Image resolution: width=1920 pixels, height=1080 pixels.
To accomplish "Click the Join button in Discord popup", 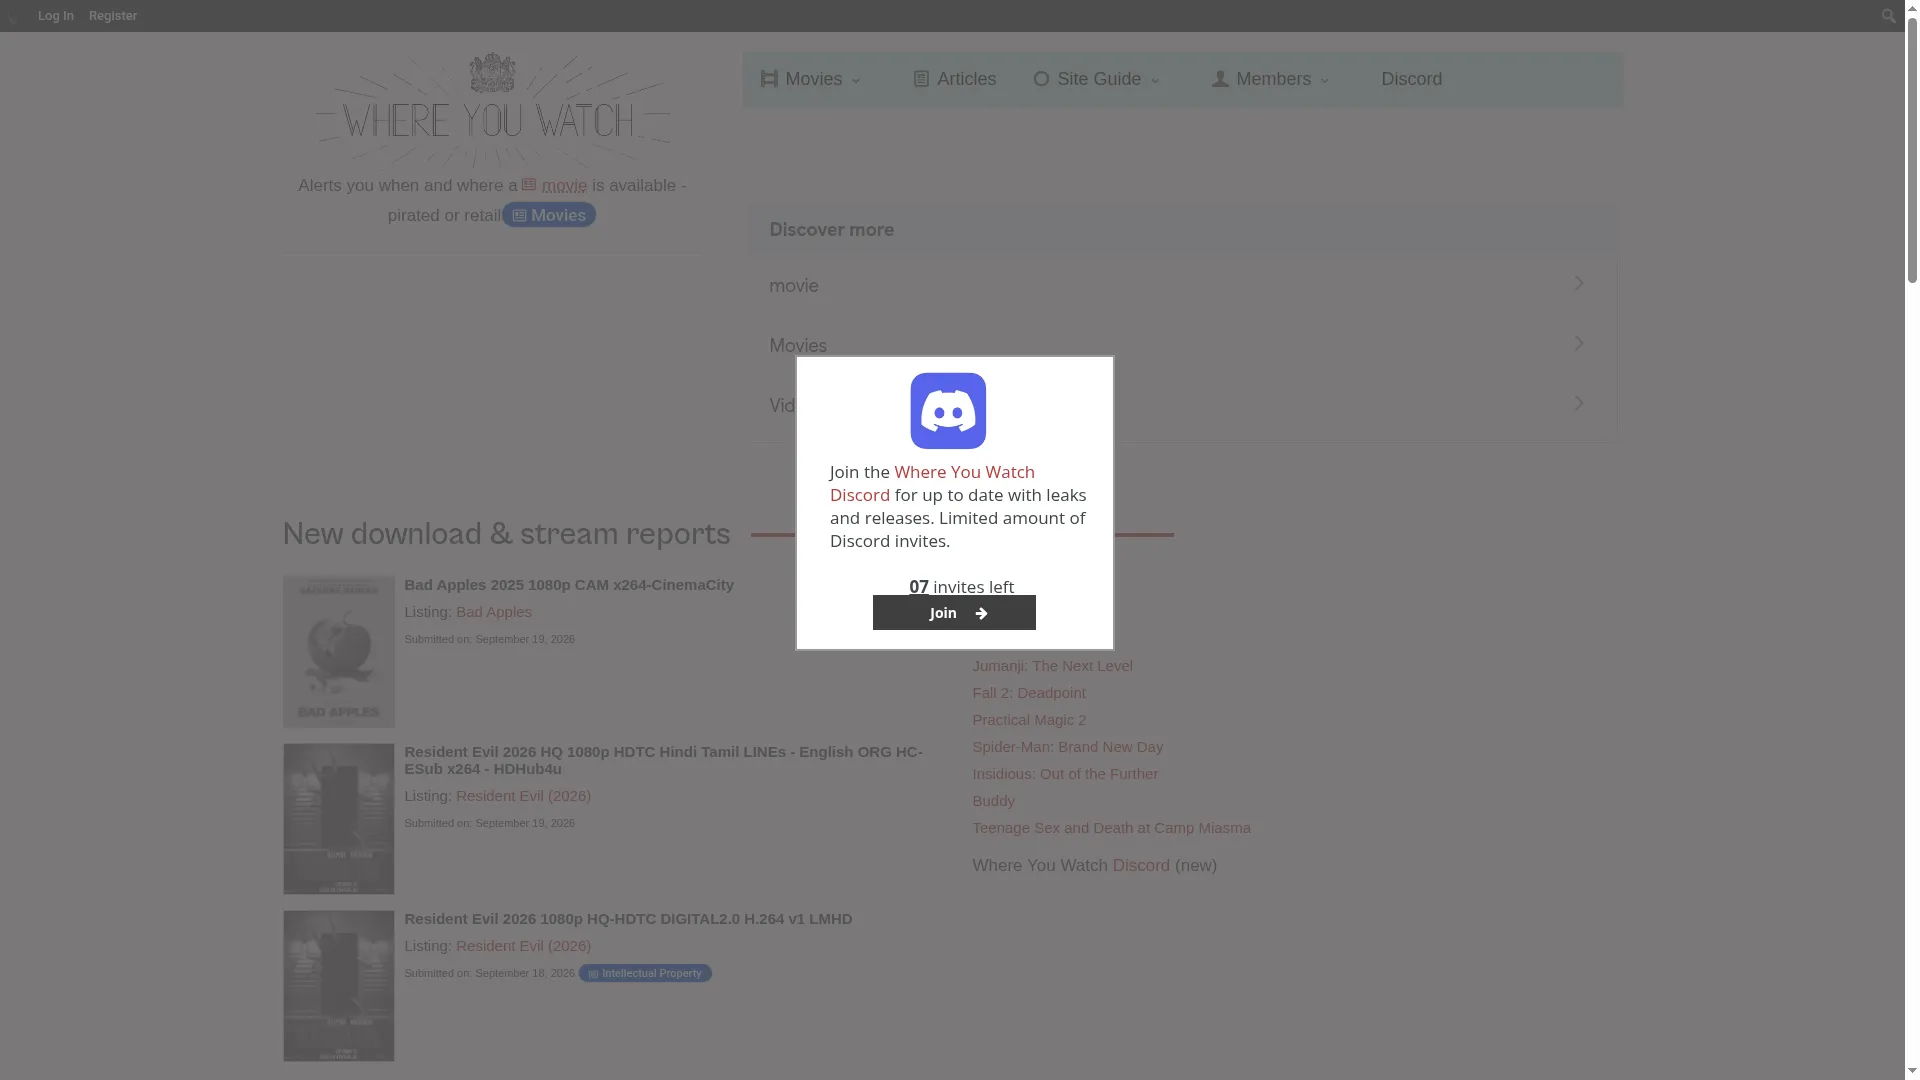I will point(954,613).
